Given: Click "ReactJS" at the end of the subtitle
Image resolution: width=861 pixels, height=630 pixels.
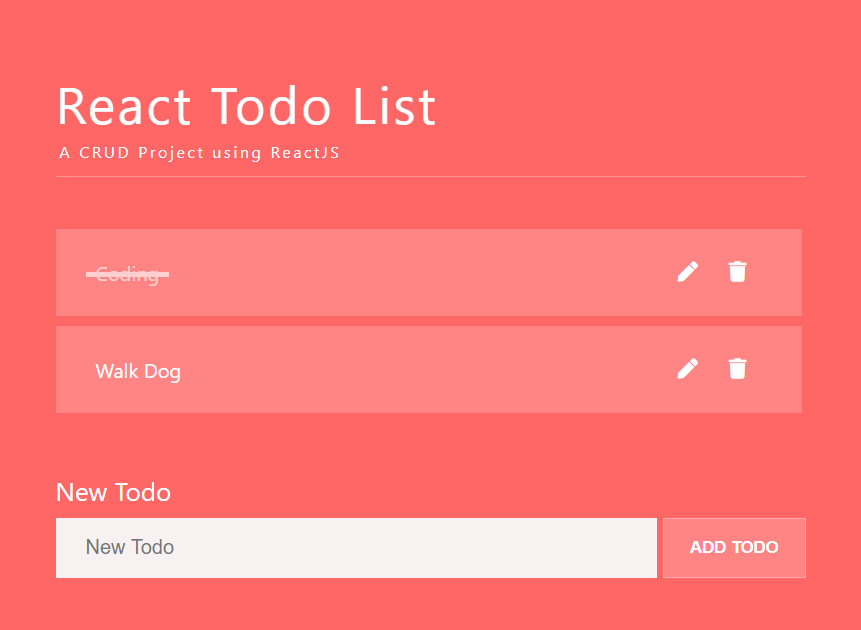Looking at the screenshot, I should pyautogui.click(x=305, y=153).
